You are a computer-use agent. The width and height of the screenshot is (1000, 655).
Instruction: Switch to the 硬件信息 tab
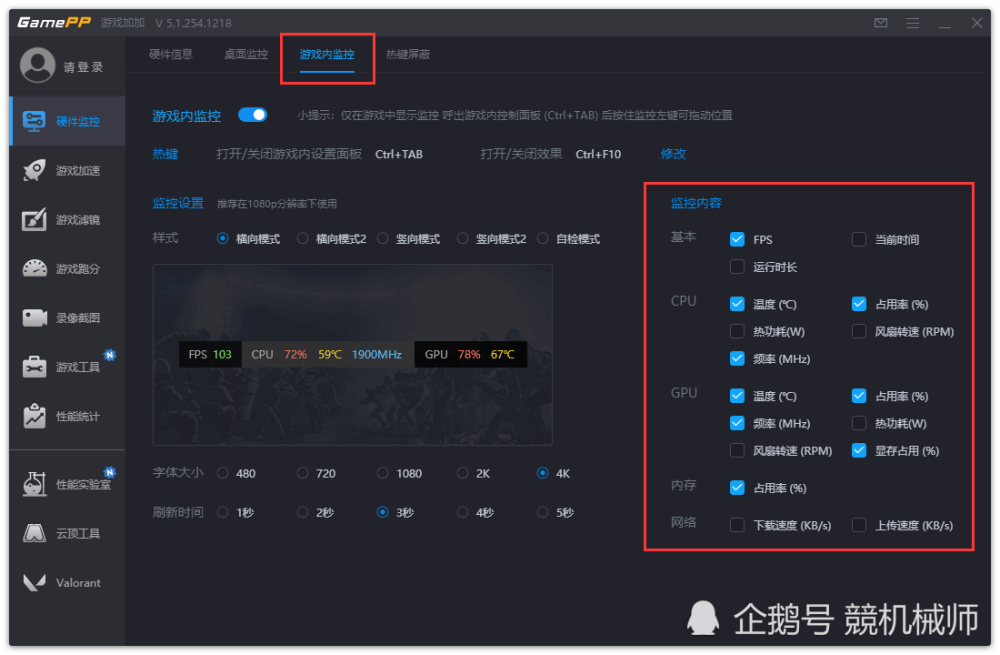[171, 54]
